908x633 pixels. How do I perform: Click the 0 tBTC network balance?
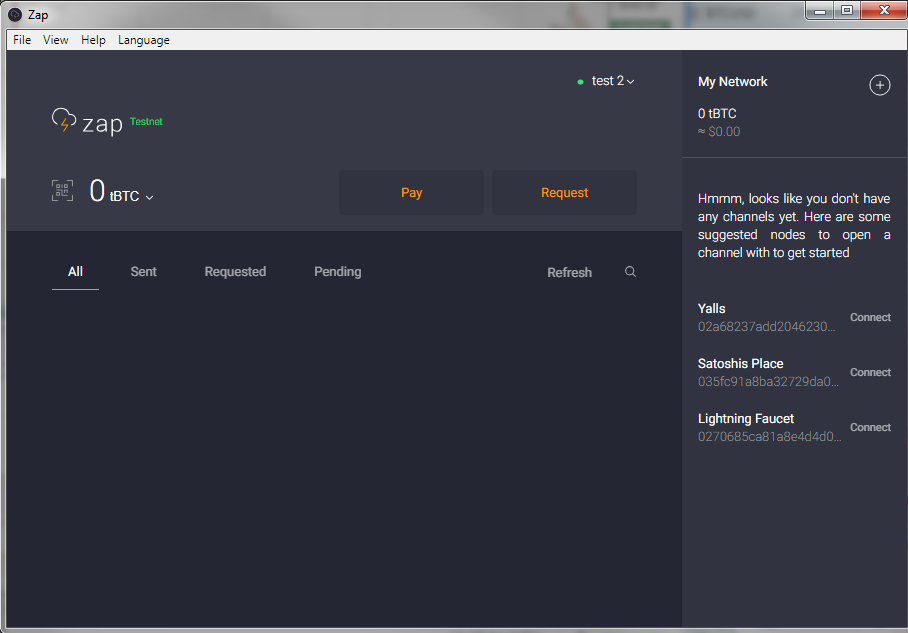pos(717,114)
